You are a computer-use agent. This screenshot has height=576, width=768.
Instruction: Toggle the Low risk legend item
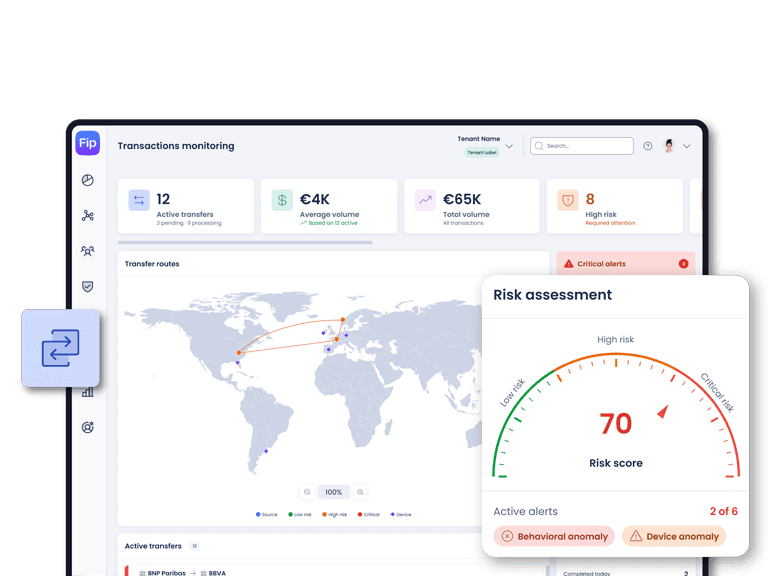[x=300, y=514]
